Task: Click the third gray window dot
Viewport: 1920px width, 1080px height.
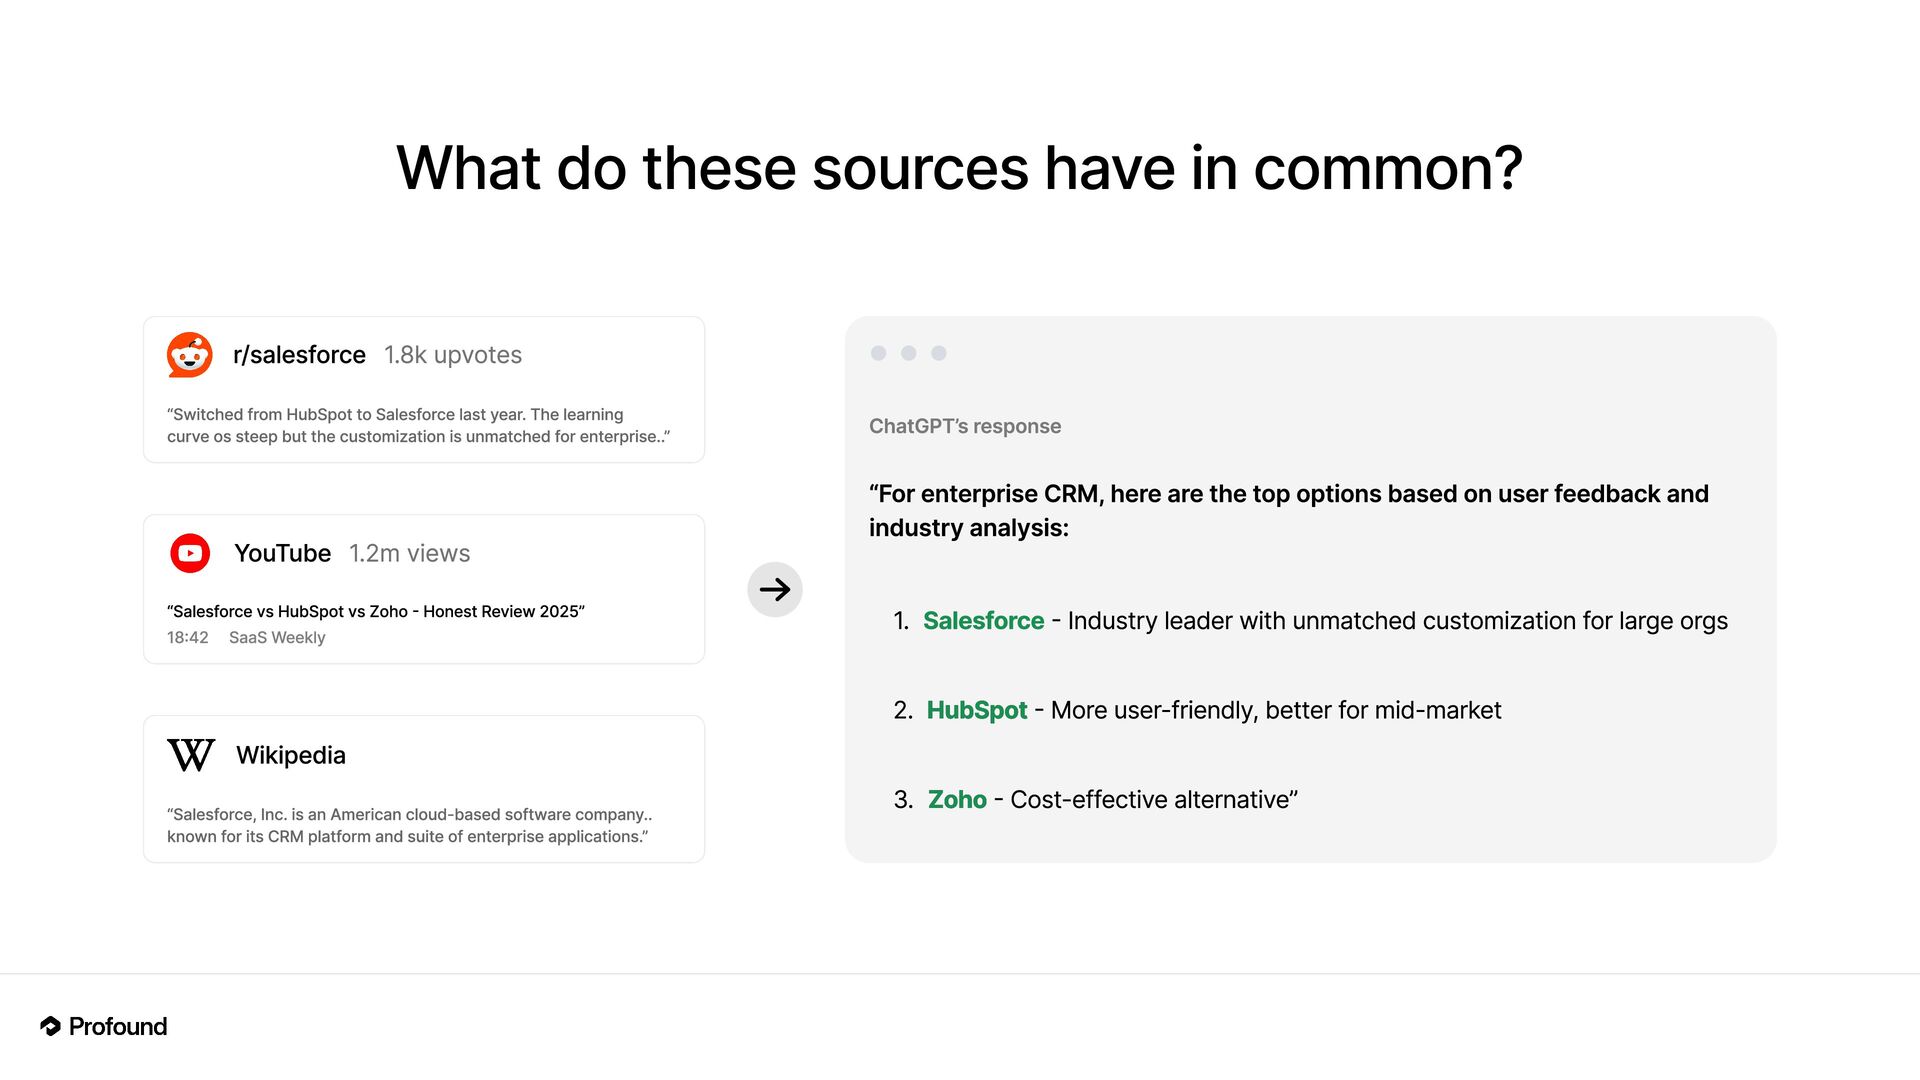Action: pyautogui.click(x=939, y=353)
